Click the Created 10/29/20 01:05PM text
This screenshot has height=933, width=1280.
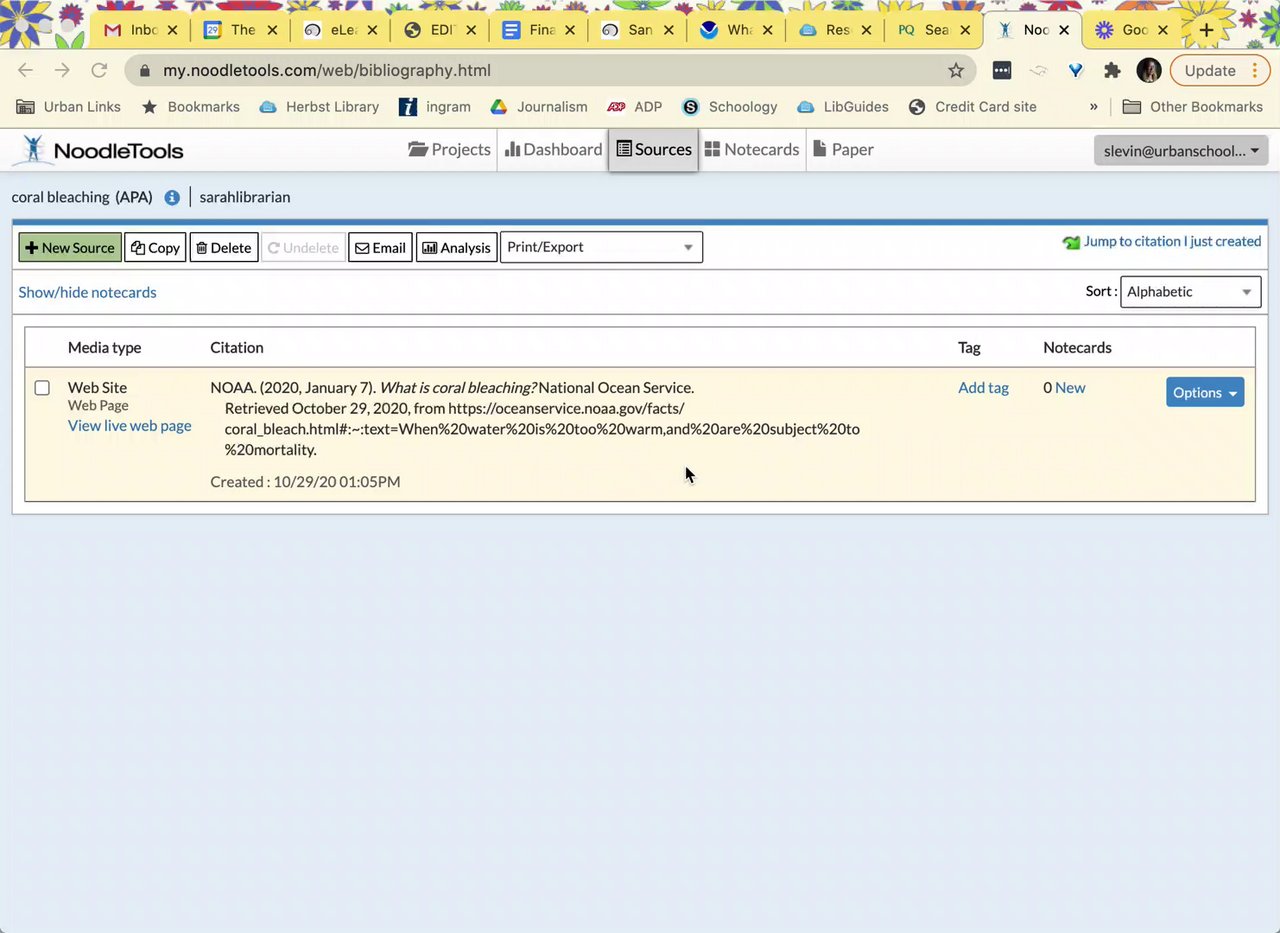(305, 482)
